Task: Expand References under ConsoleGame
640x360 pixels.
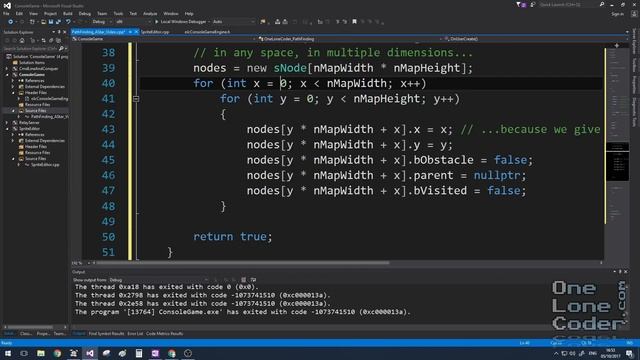Action: click(x=13, y=81)
